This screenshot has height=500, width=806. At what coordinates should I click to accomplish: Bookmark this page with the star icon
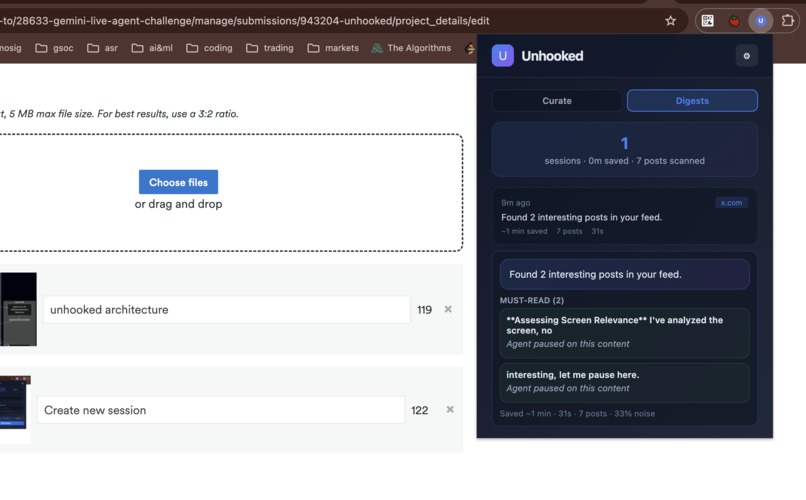pyautogui.click(x=670, y=21)
